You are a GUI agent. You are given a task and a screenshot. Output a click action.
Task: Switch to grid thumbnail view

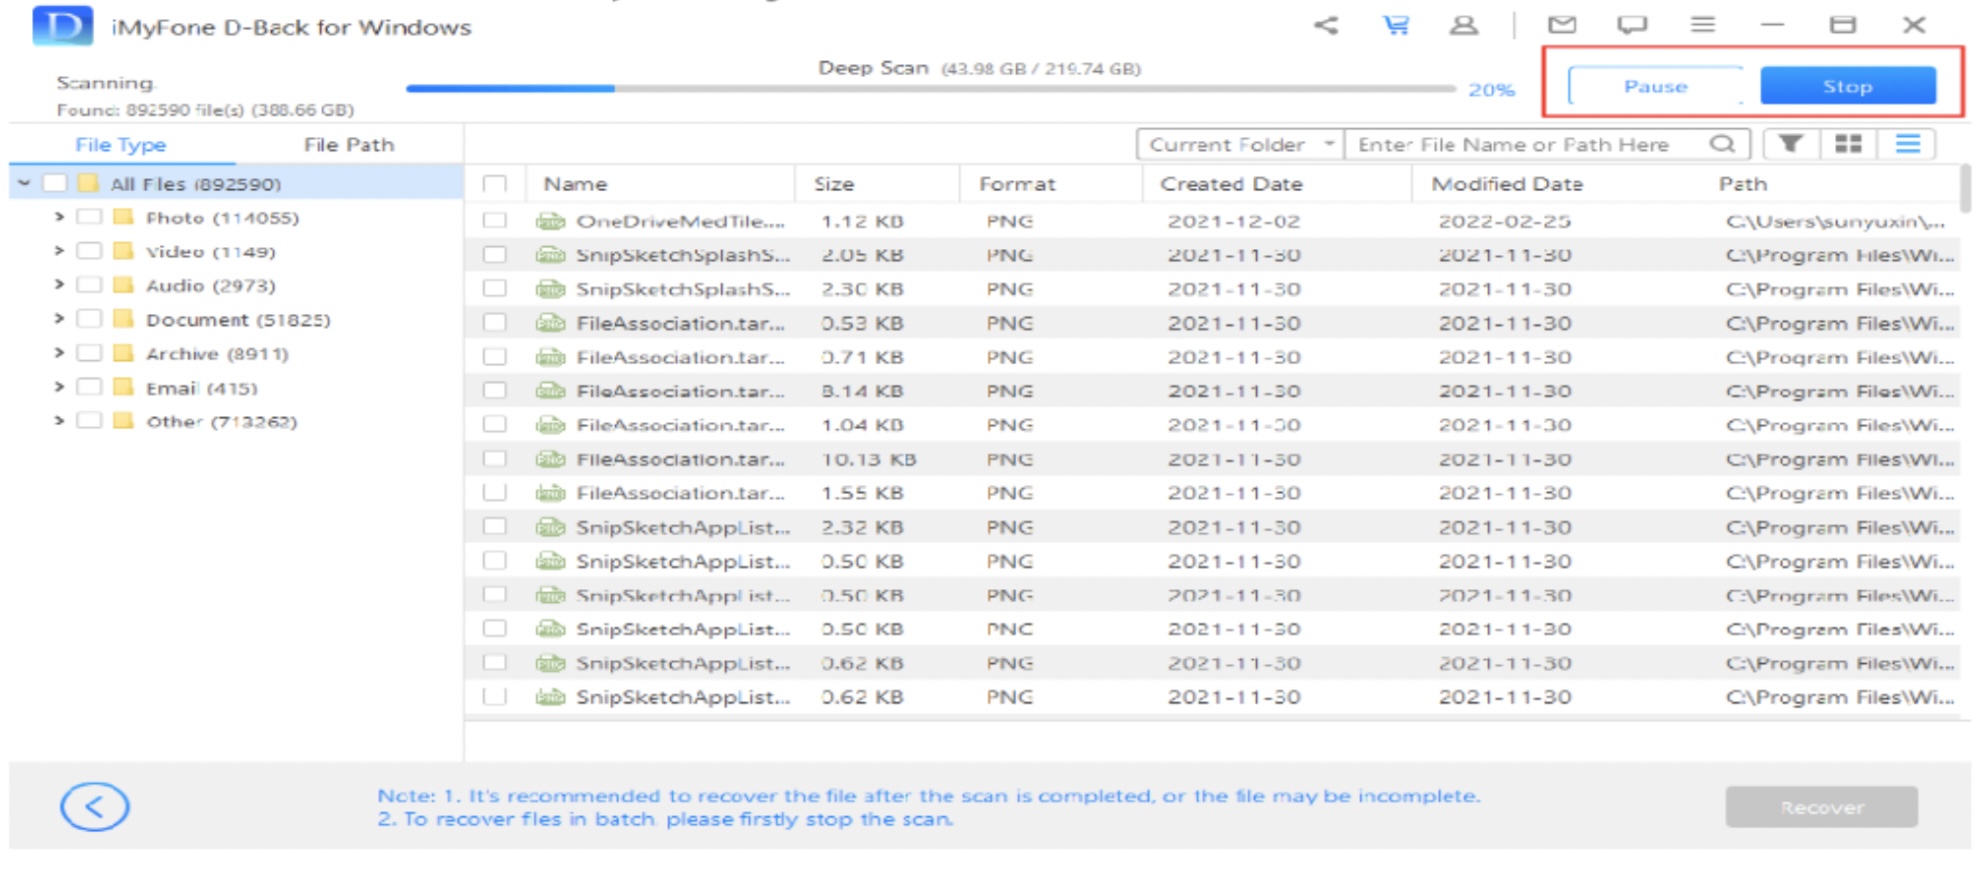click(1848, 144)
